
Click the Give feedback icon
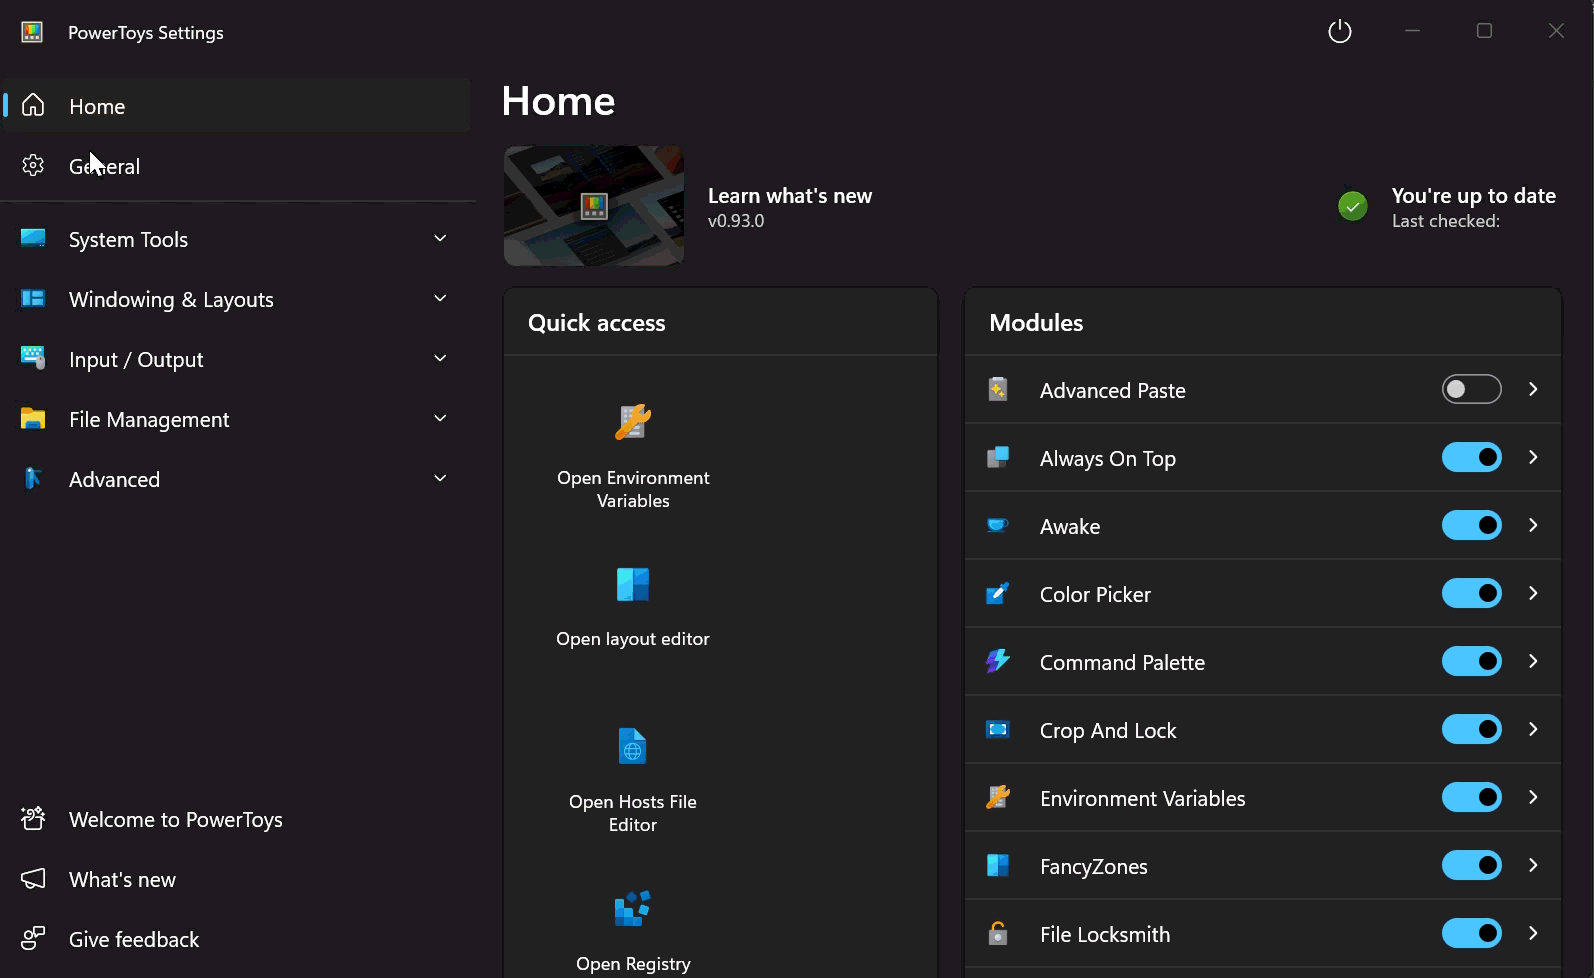[x=33, y=939]
